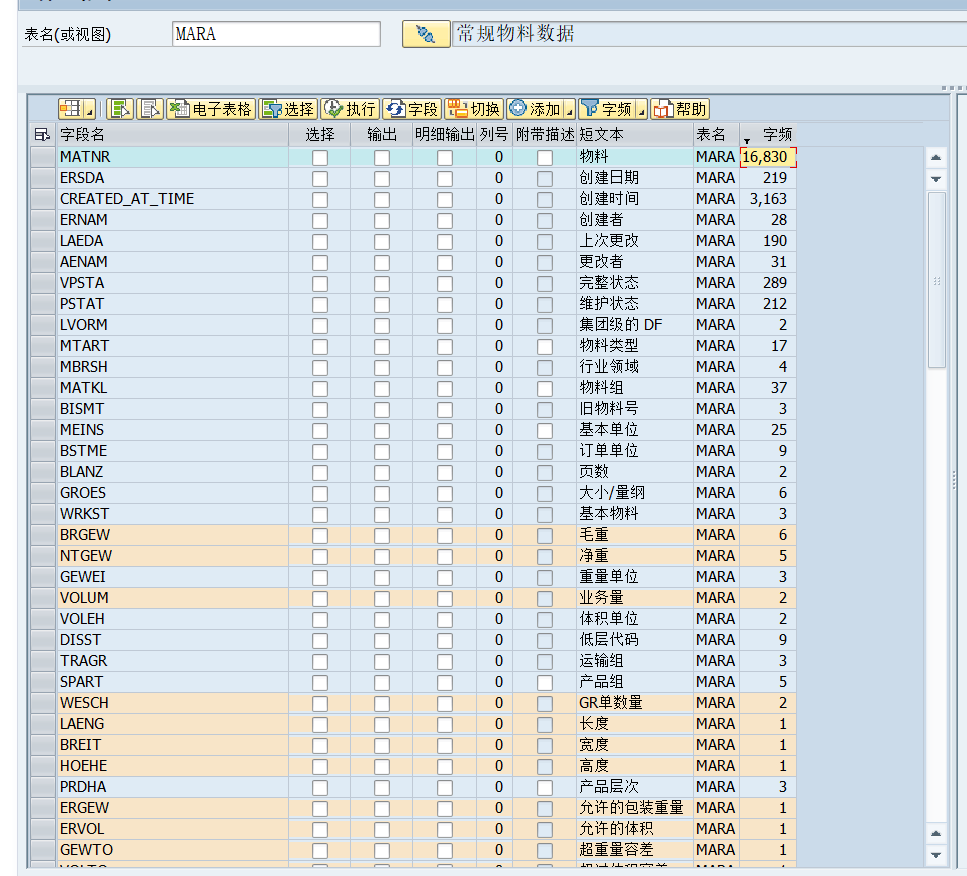This screenshot has width=967, height=876.
Task: Check 选择 checkbox for MATNR row
Action: tap(319, 157)
